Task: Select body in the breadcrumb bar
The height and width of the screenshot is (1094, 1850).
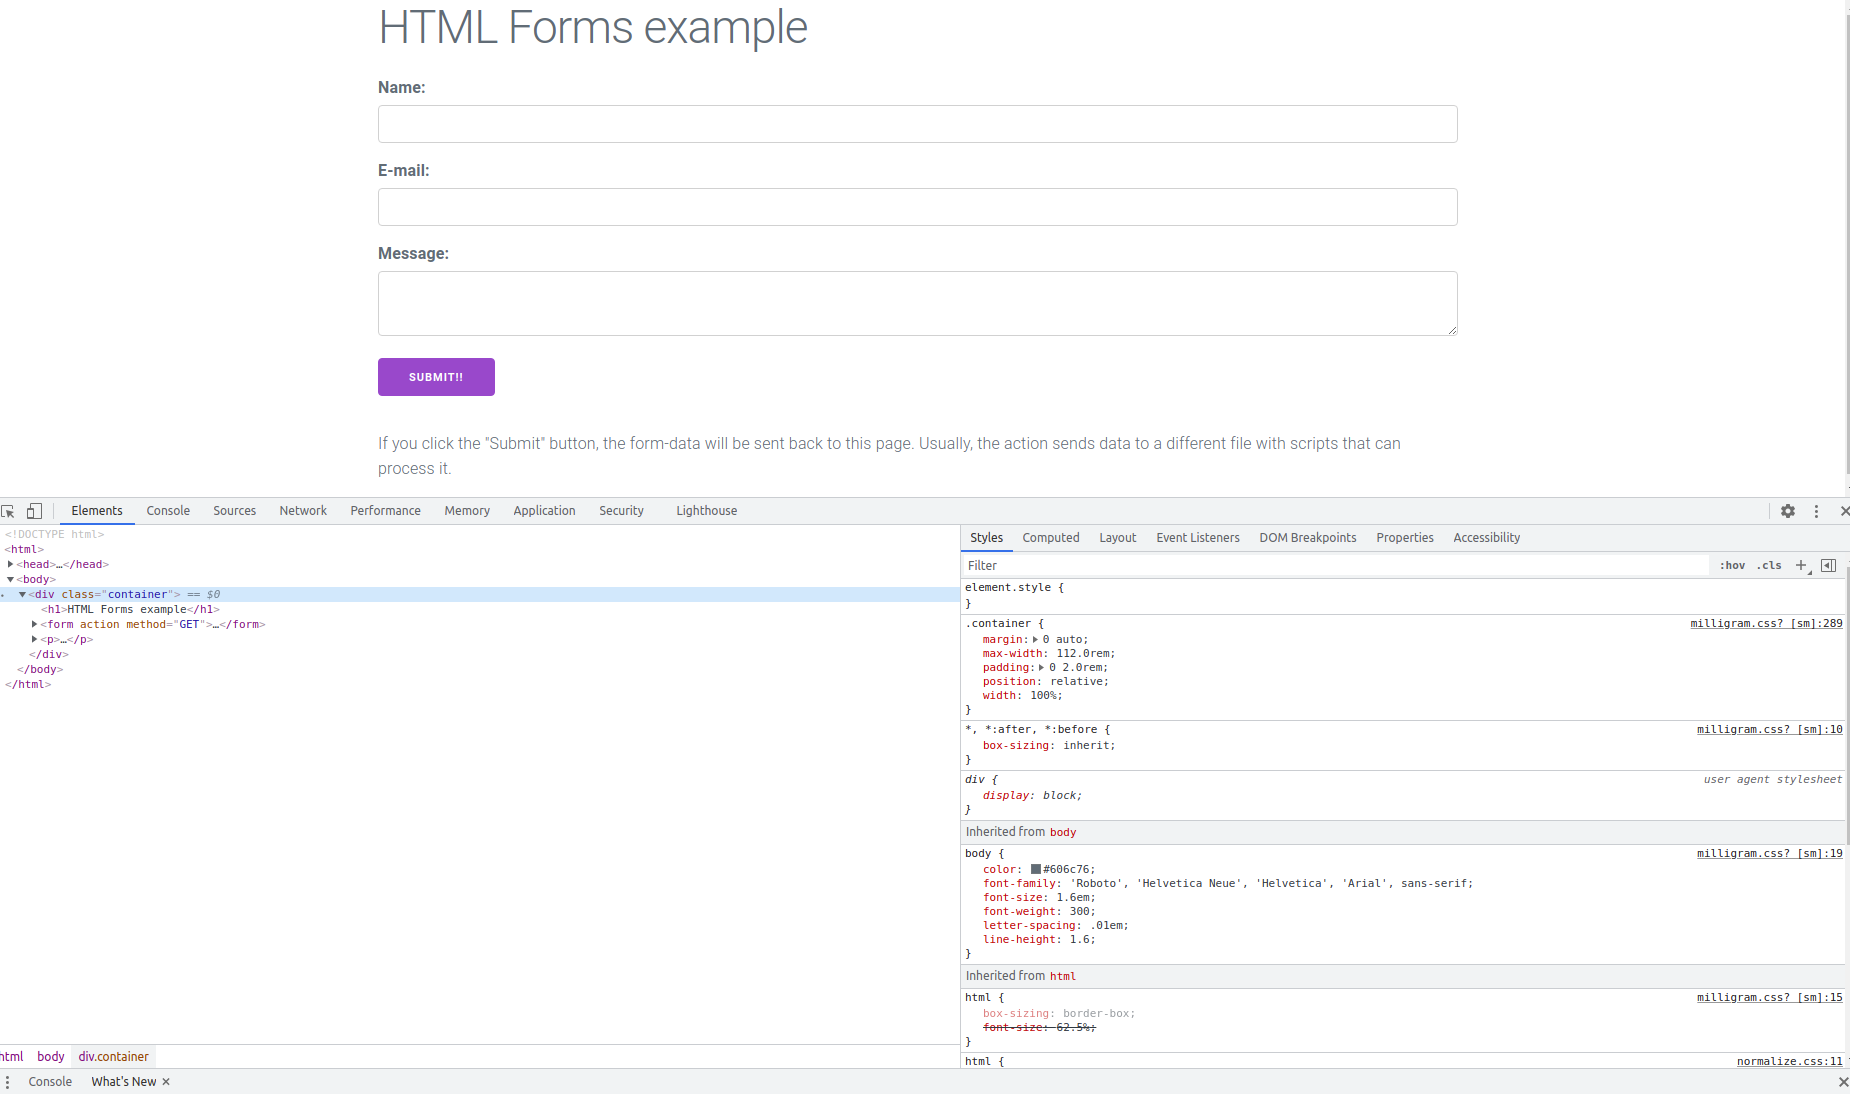Action: pyautogui.click(x=51, y=1056)
